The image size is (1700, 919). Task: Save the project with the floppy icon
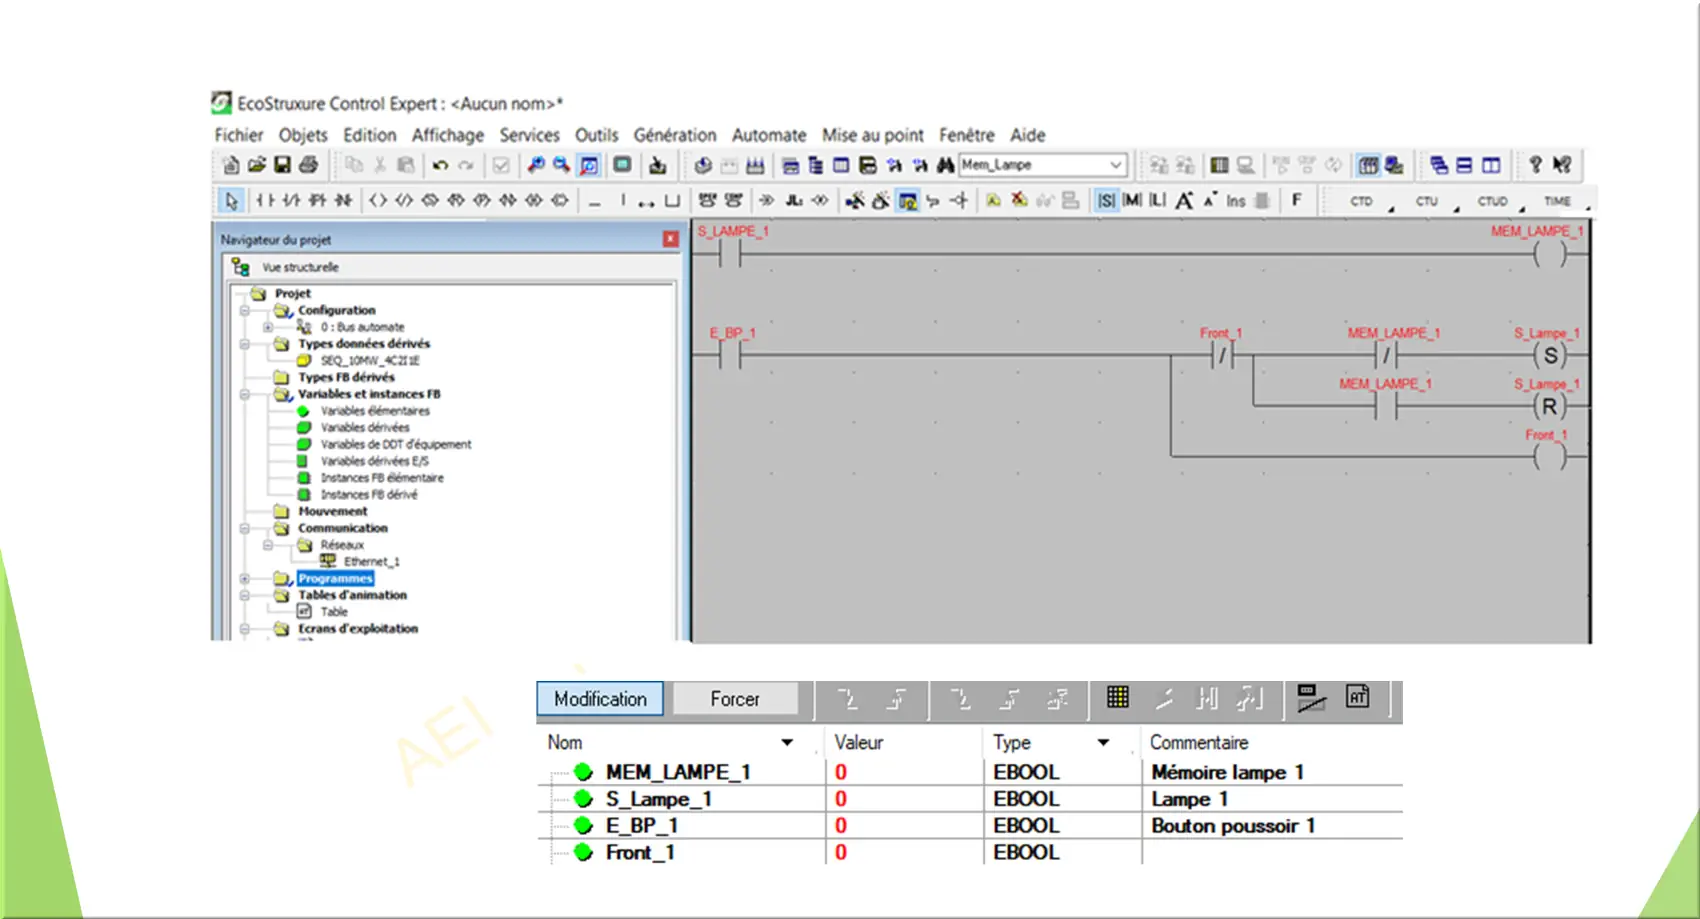coord(282,165)
